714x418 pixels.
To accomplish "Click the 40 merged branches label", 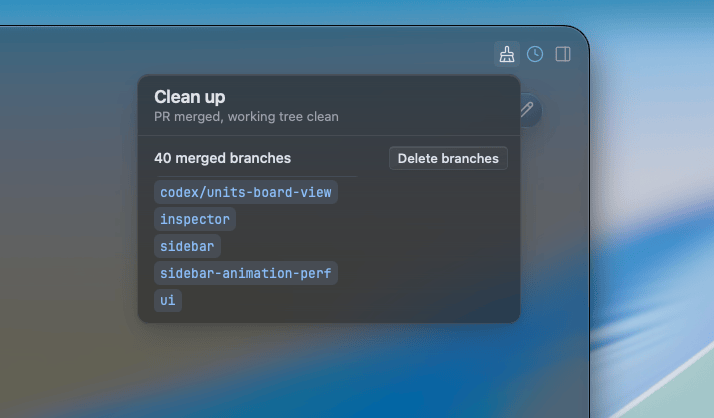I will pyautogui.click(x=222, y=158).
